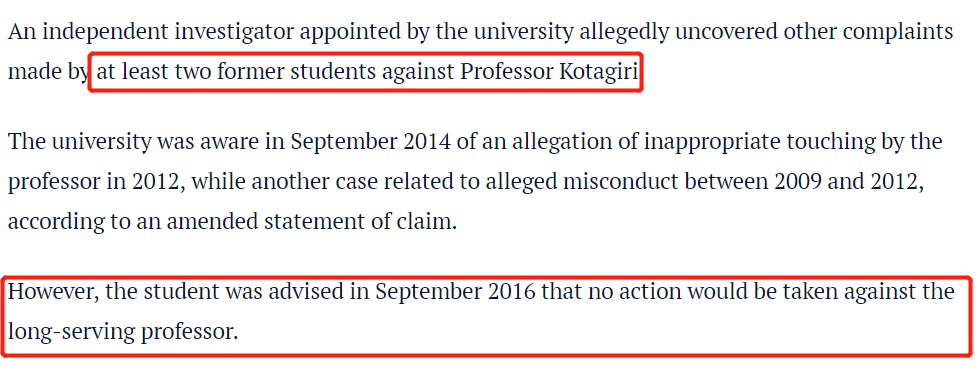This screenshot has width=979, height=370.
Task: Click the word "advised" in the highlighted paragraph
Action: tap(310, 291)
